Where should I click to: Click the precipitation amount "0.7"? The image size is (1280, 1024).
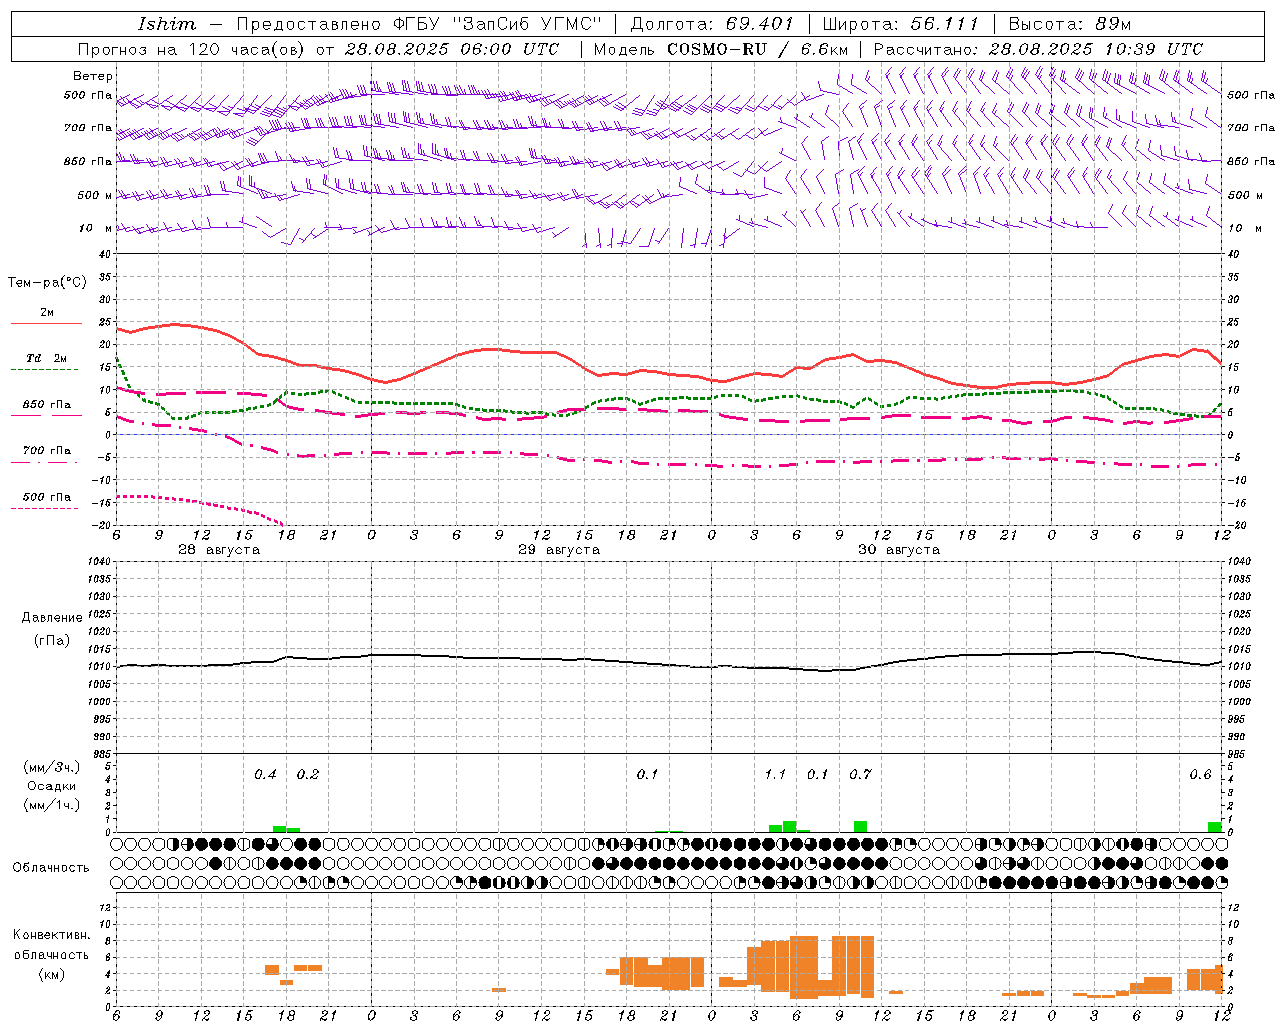(860, 775)
